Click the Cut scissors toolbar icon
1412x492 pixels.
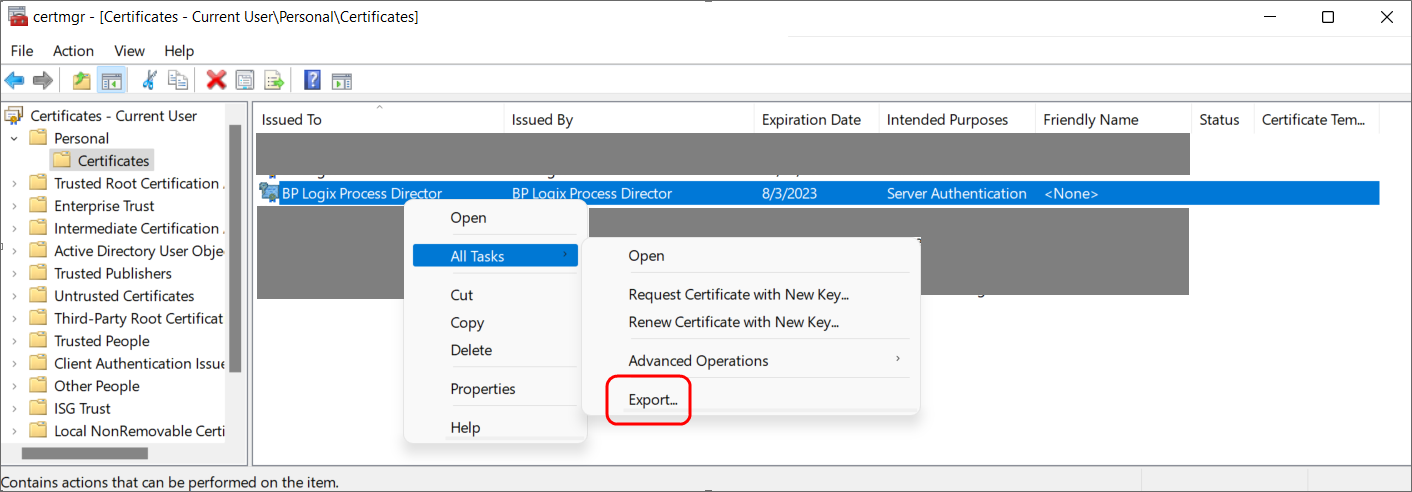[150, 80]
